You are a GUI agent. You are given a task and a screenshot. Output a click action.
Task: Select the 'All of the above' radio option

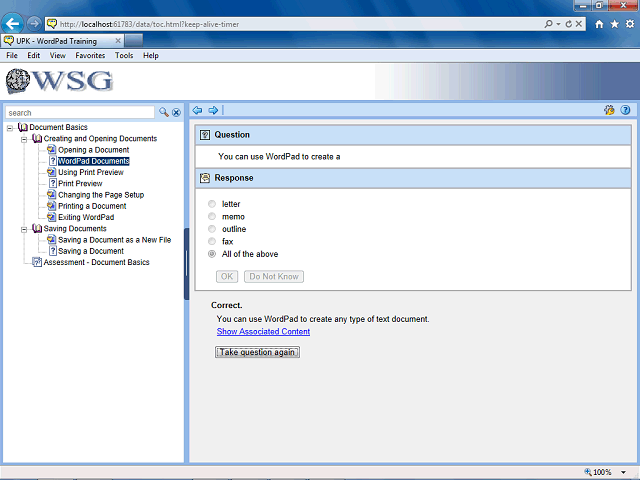(212, 254)
